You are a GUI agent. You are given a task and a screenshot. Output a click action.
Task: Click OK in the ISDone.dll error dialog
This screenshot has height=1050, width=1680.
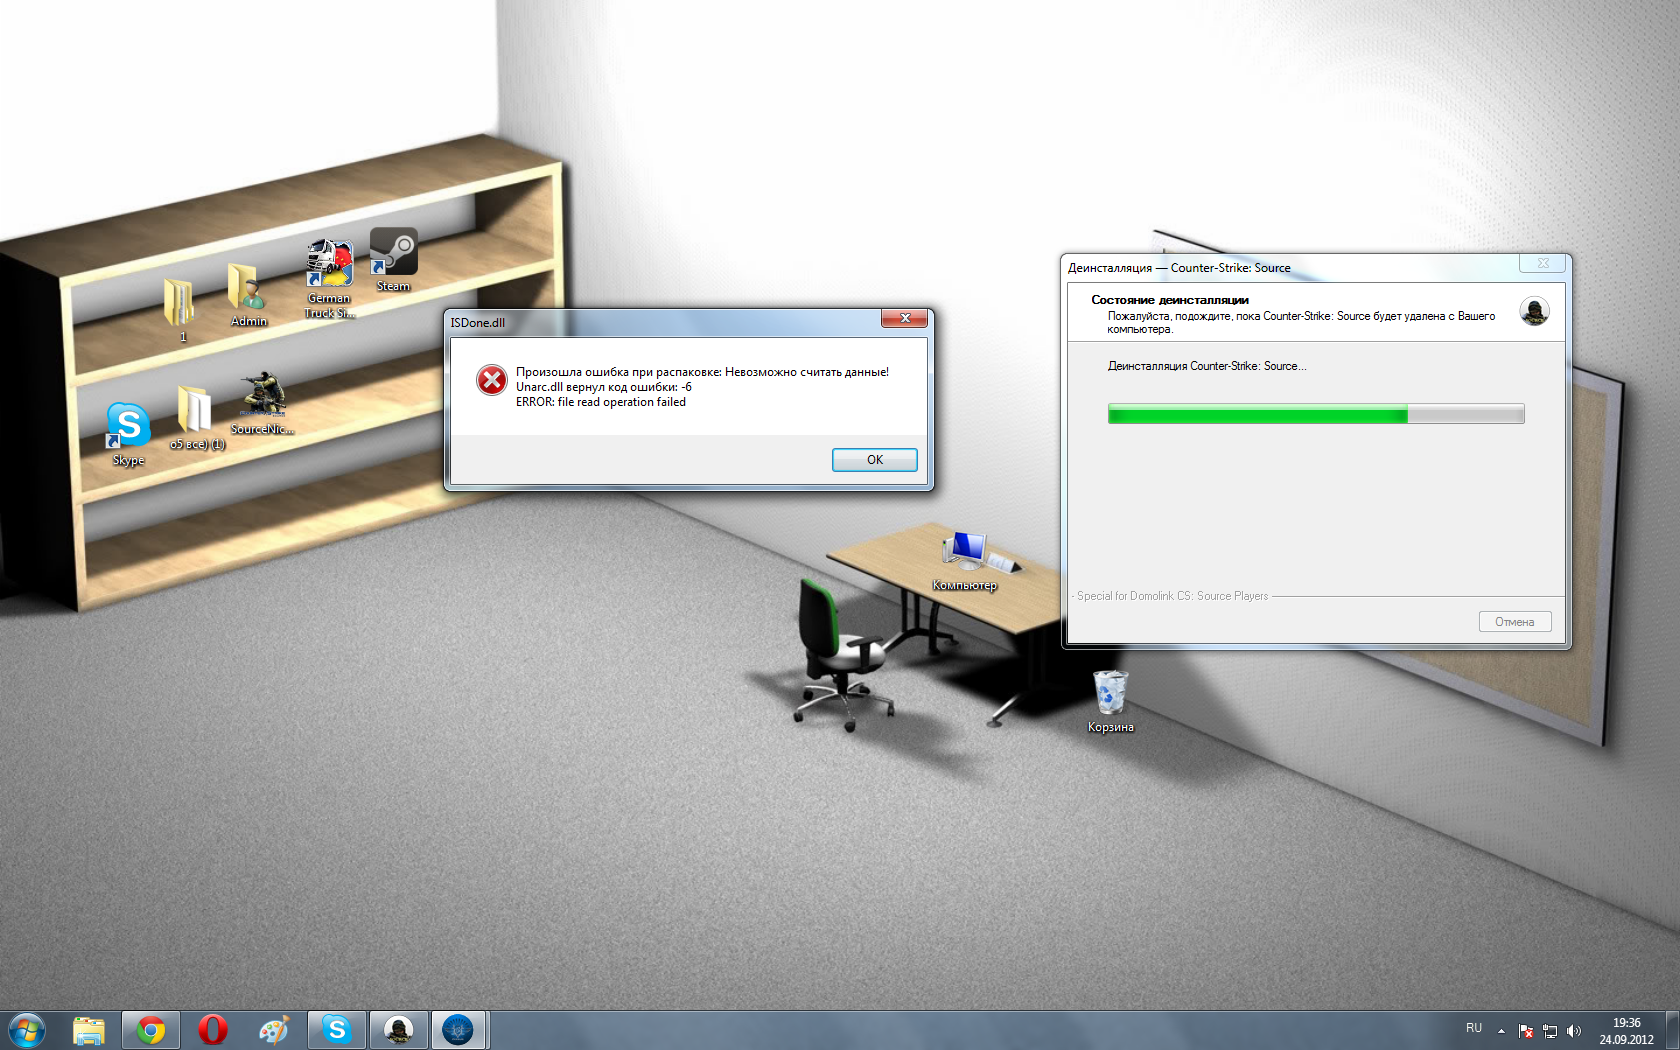point(874,460)
